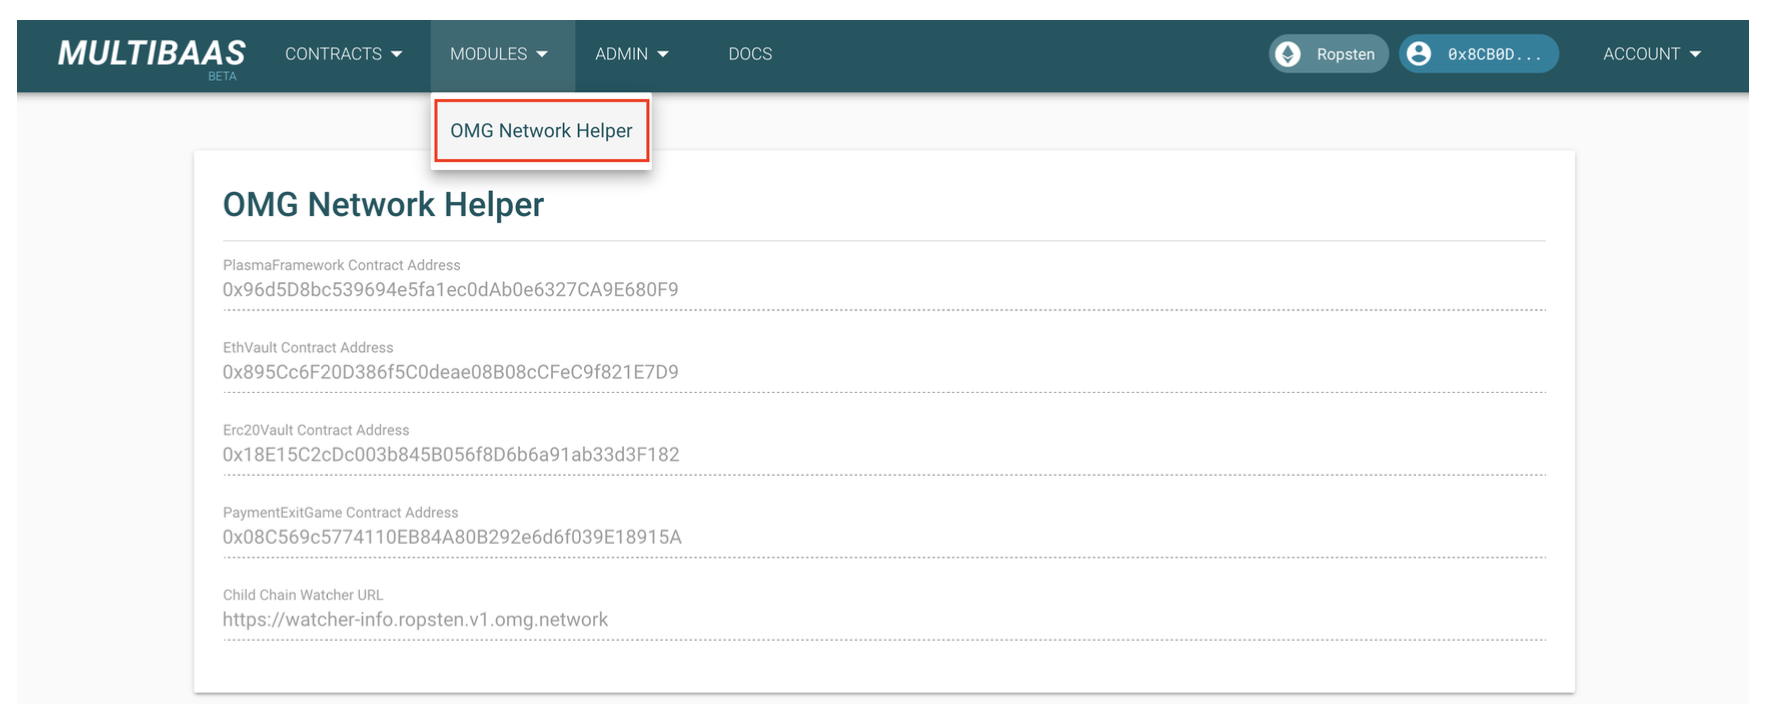Click the PlasmaFramework Contract Address label
This screenshot has width=1768, height=728.
tap(341, 265)
